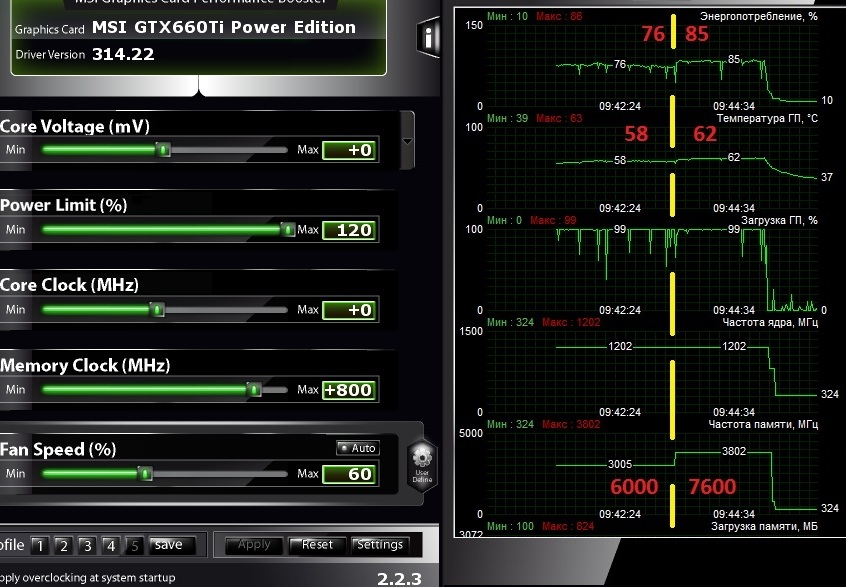Toggle the Fan Speed Auto button
Screen dimensions: 846x587
click(x=358, y=448)
